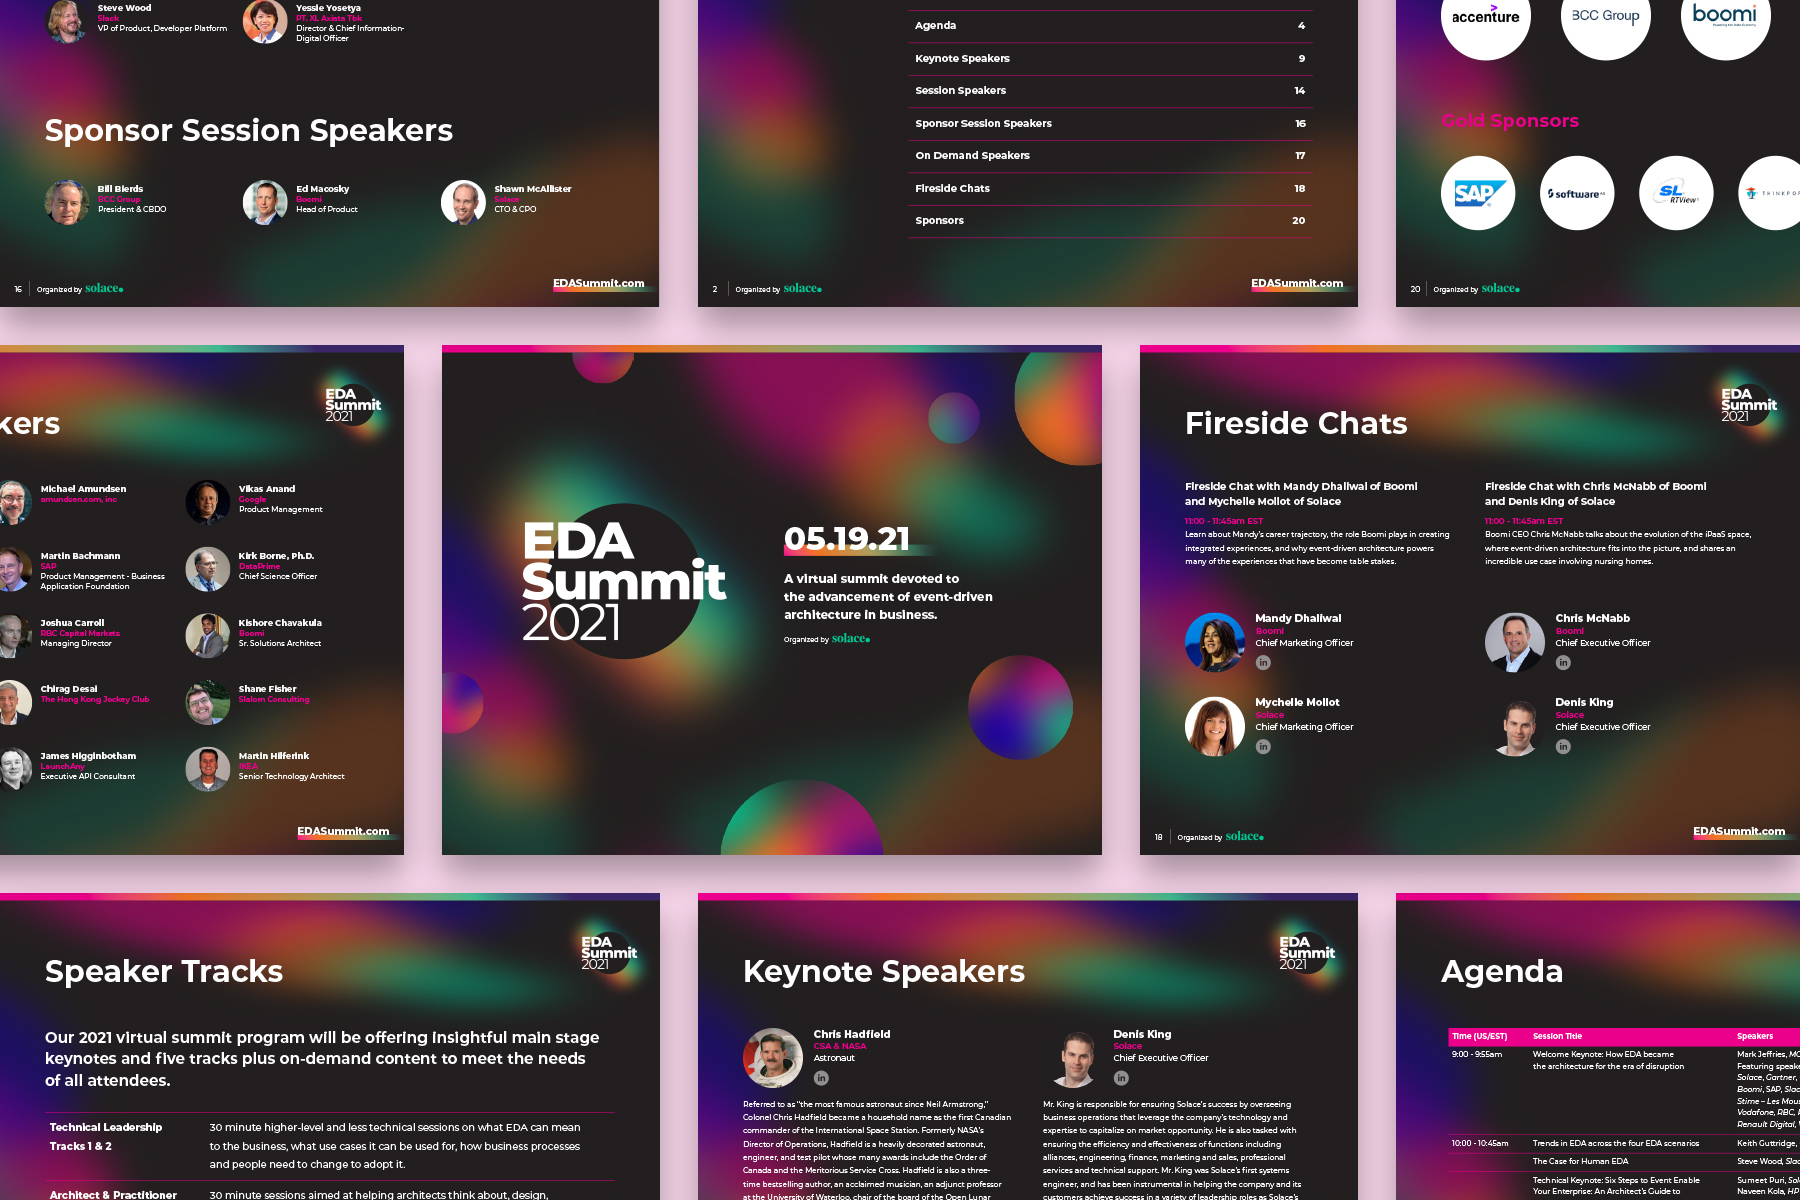Click Mandy Dhaliwal's profile photo
The height and width of the screenshot is (1200, 1800).
coord(1215,642)
